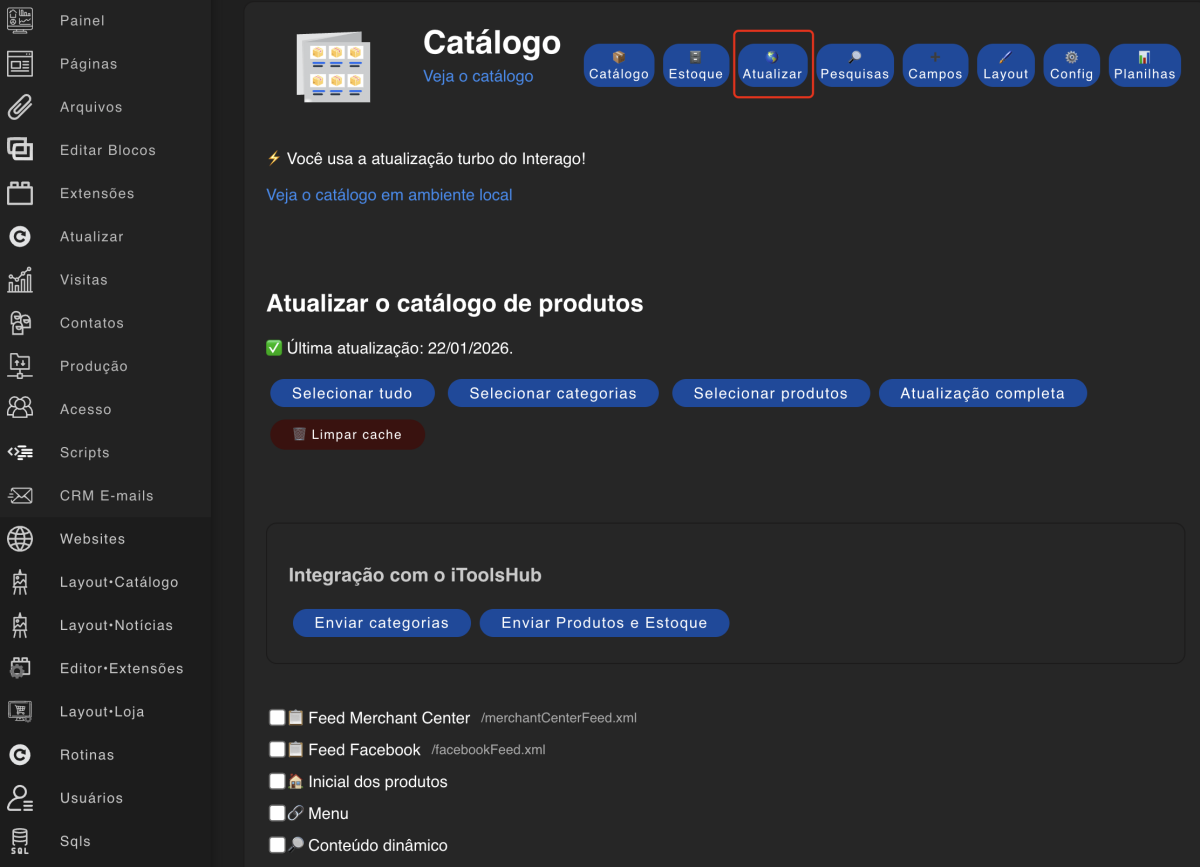This screenshot has height=867, width=1200.
Task: Switch to the Estoque tab
Action: click(695, 65)
